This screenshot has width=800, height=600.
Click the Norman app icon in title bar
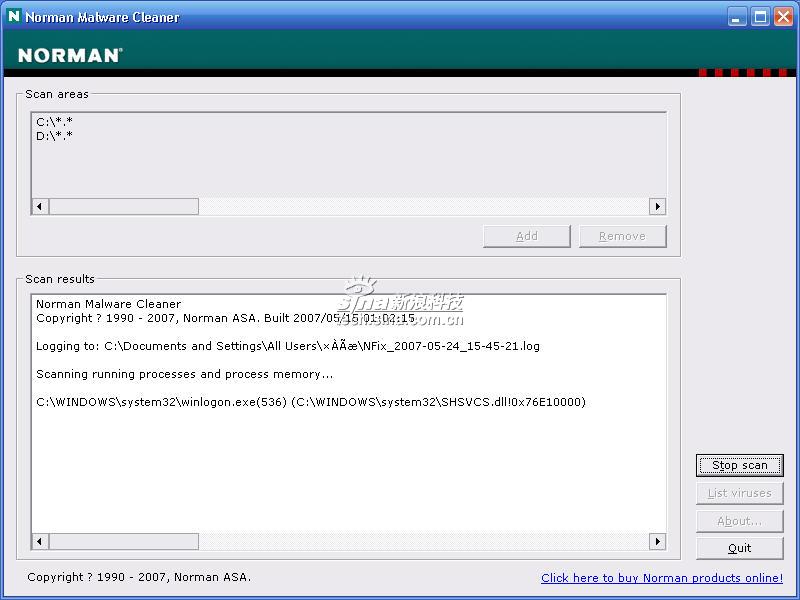14,17
